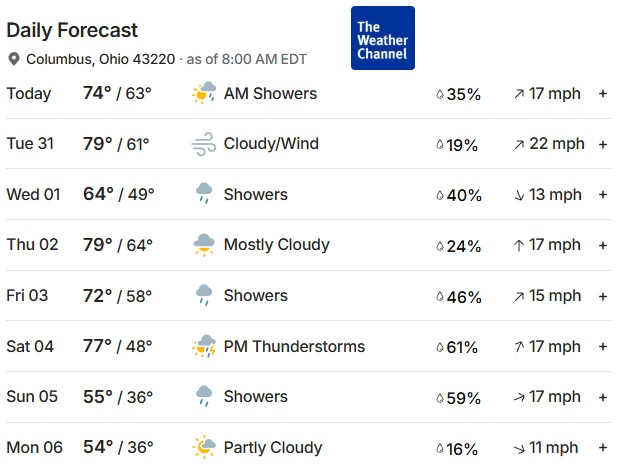Click the AM Showers weather icon for Today

coord(204,94)
